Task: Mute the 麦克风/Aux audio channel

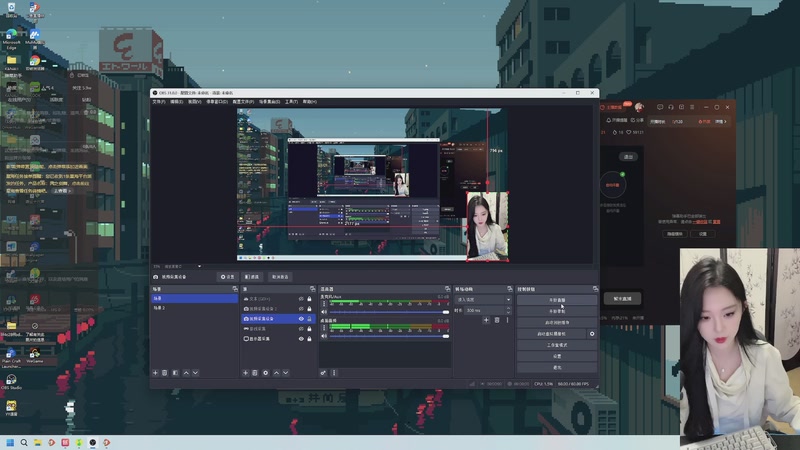Action: coord(324,312)
